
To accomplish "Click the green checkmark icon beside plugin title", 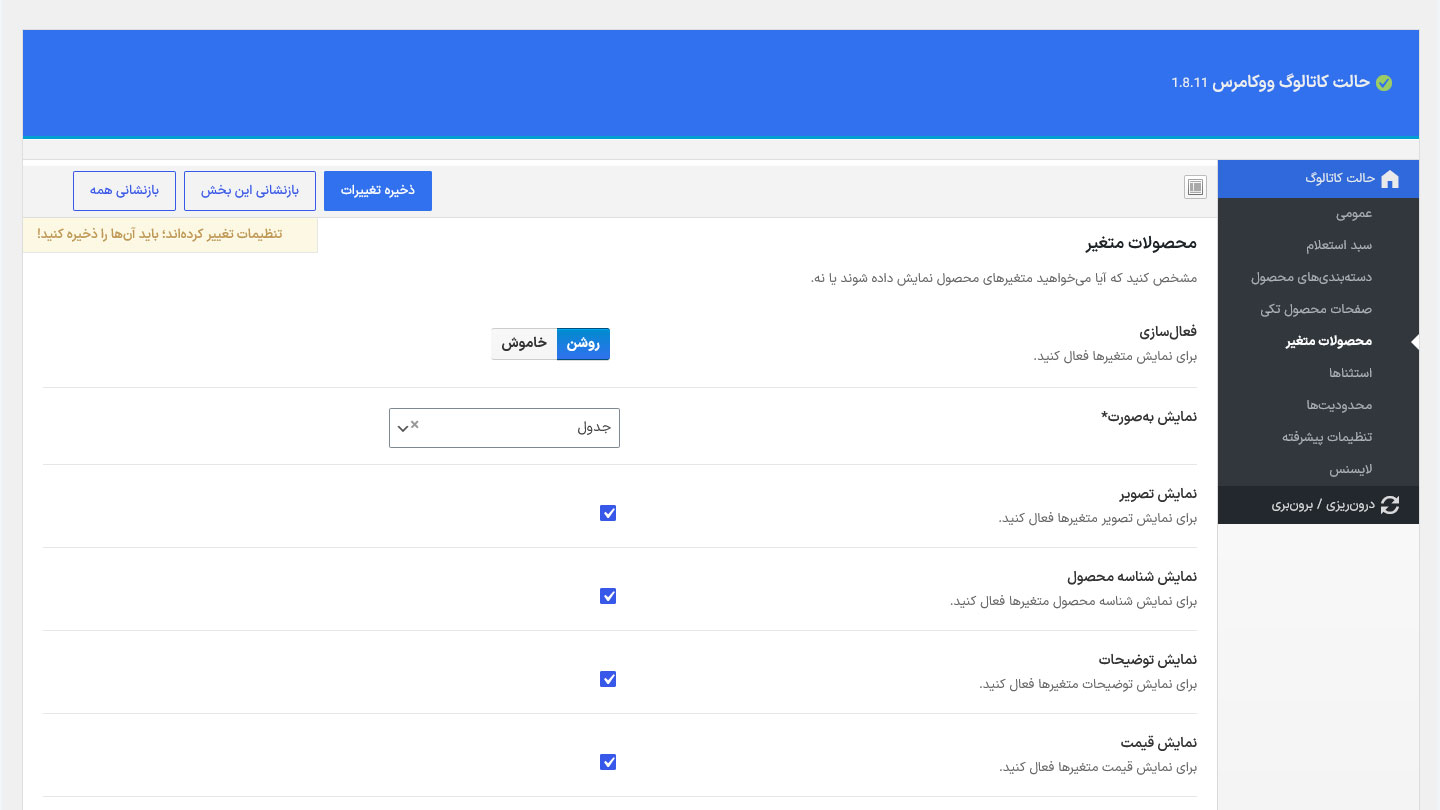I will [1384, 83].
